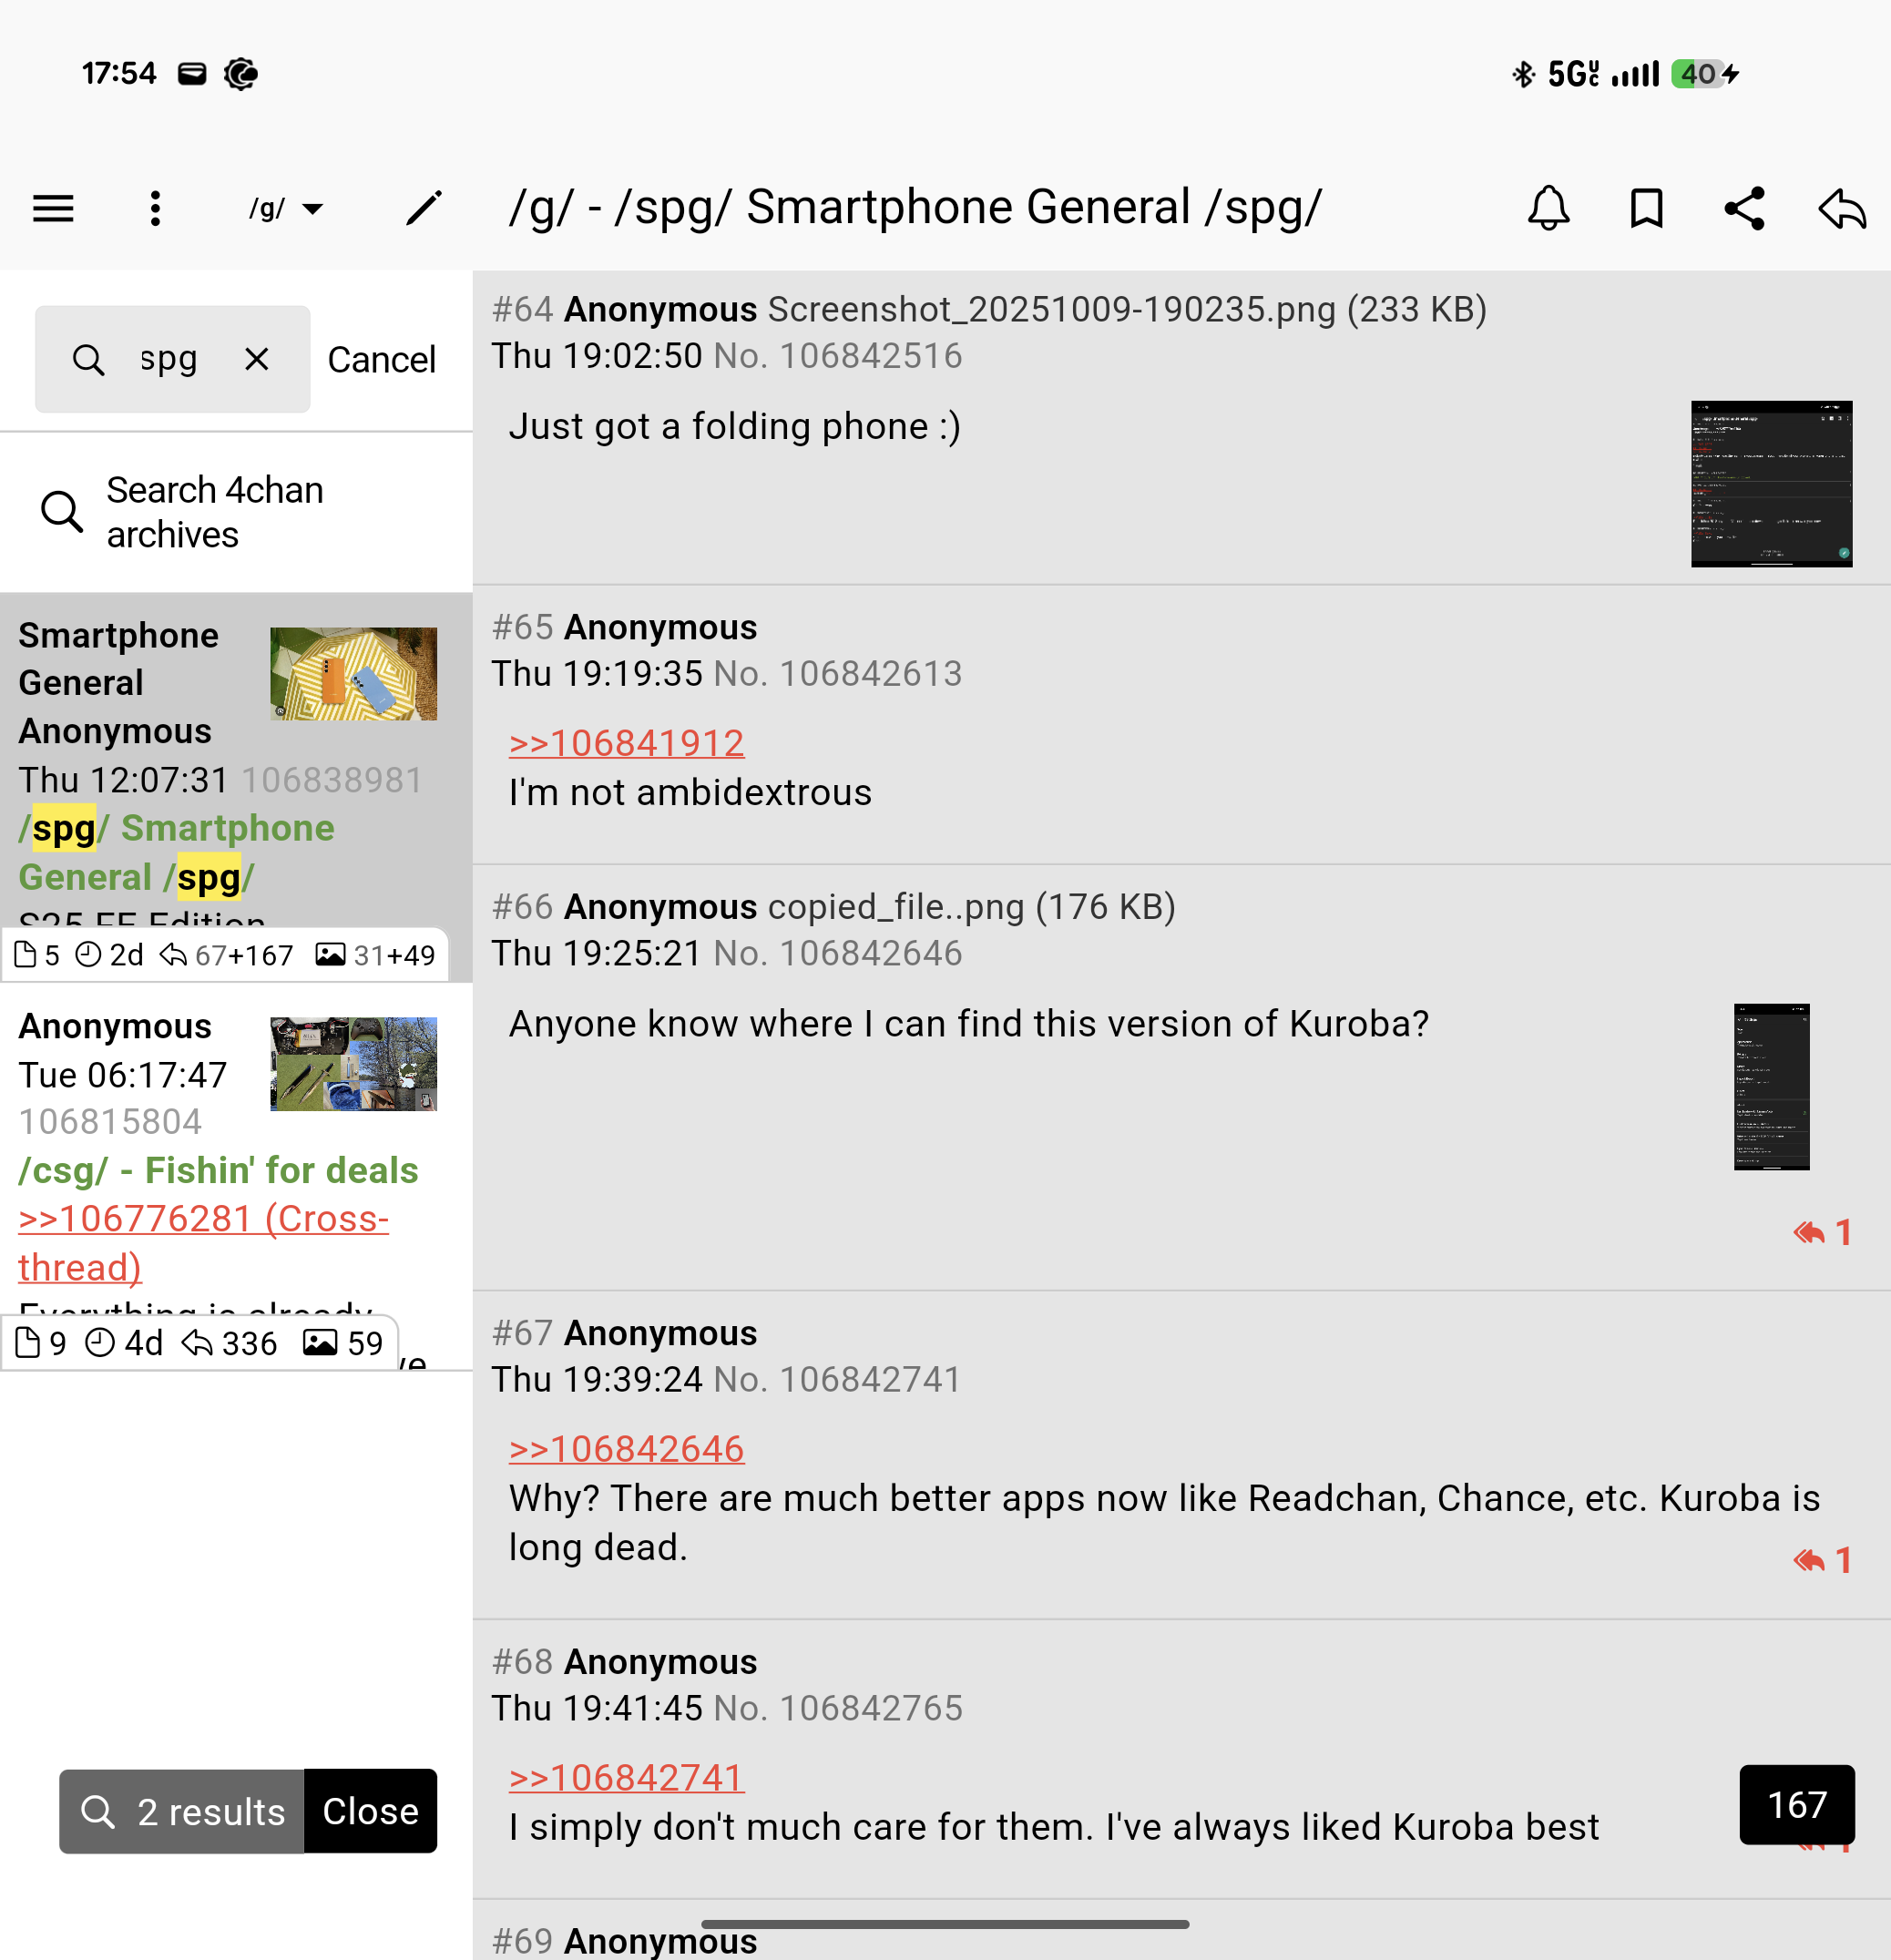Open the three-dot overflow menu
This screenshot has width=1891, height=1960.
pos(155,209)
